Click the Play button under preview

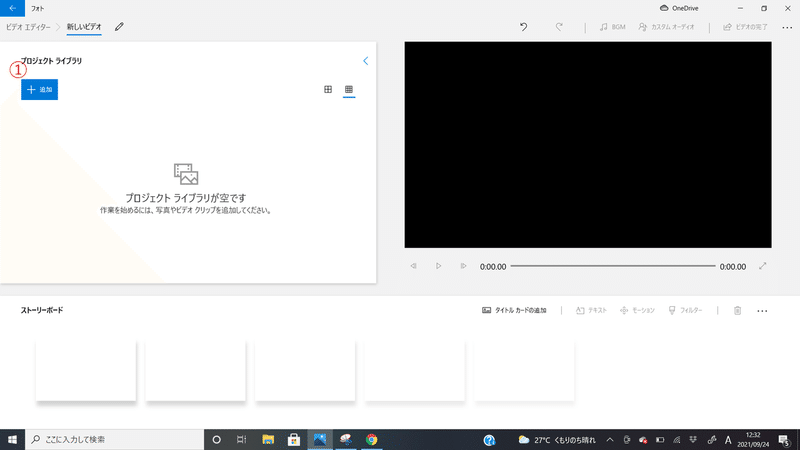click(438, 266)
